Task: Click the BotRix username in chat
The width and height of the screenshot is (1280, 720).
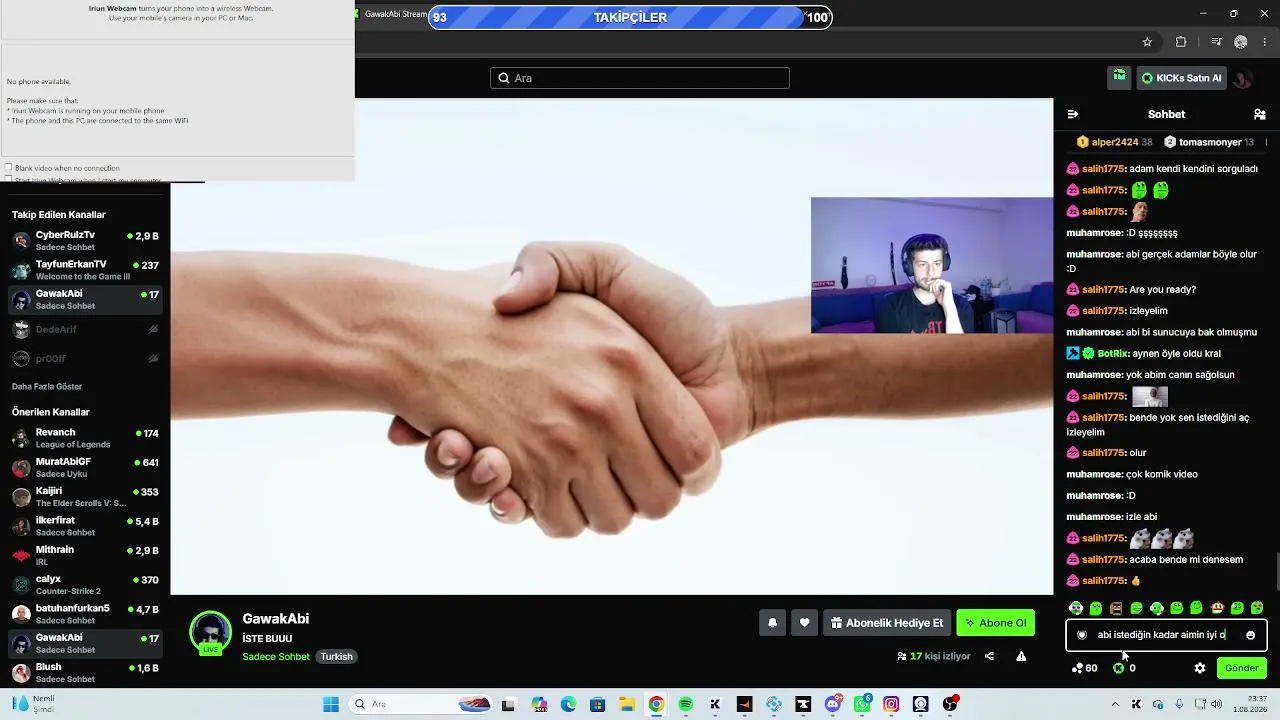Action: tap(1113, 353)
